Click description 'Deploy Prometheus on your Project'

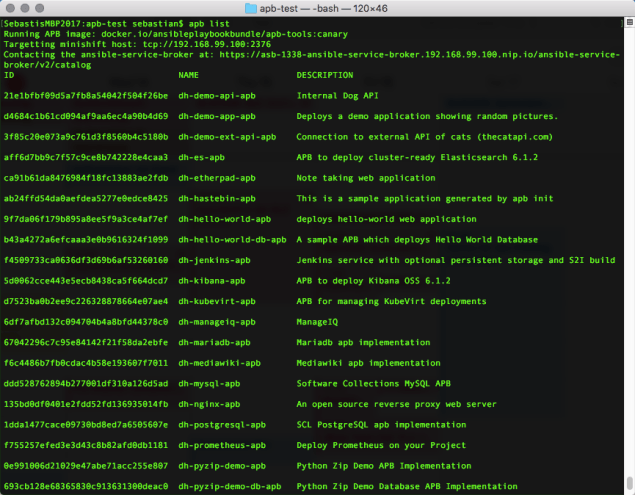click(x=381, y=445)
